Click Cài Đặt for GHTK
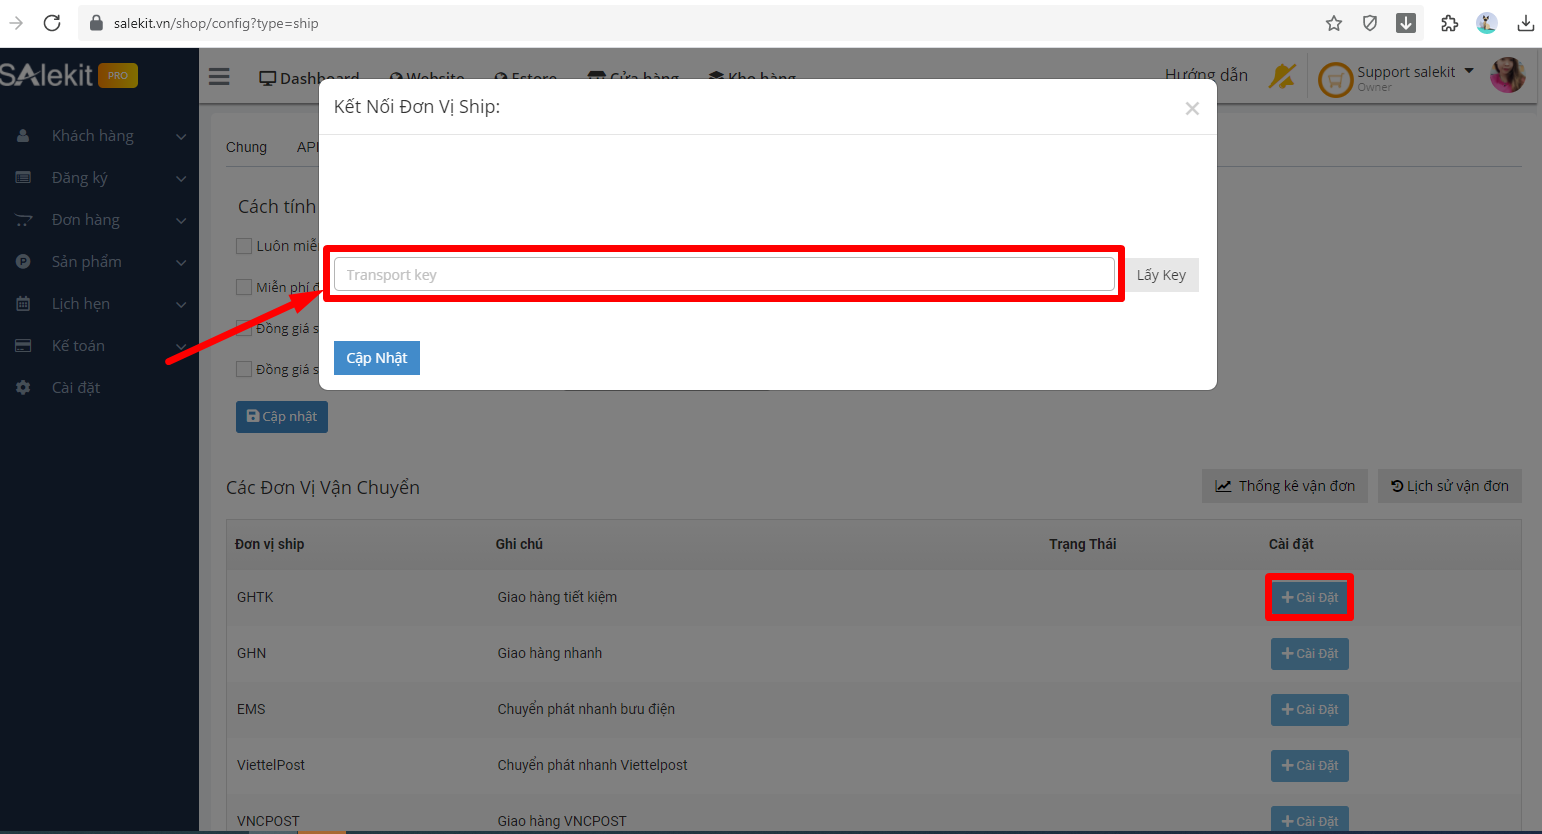Image resolution: width=1542 pixels, height=834 pixels. [1310, 597]
